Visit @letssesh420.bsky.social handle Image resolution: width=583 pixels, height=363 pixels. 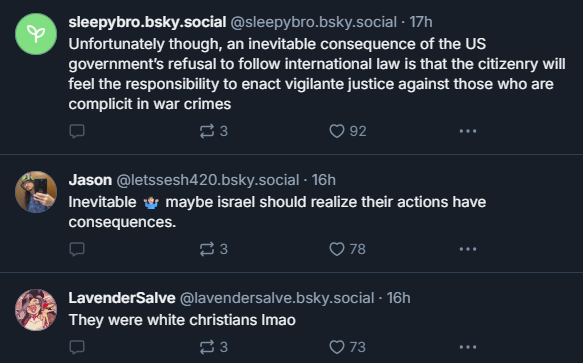coord(208,180)
